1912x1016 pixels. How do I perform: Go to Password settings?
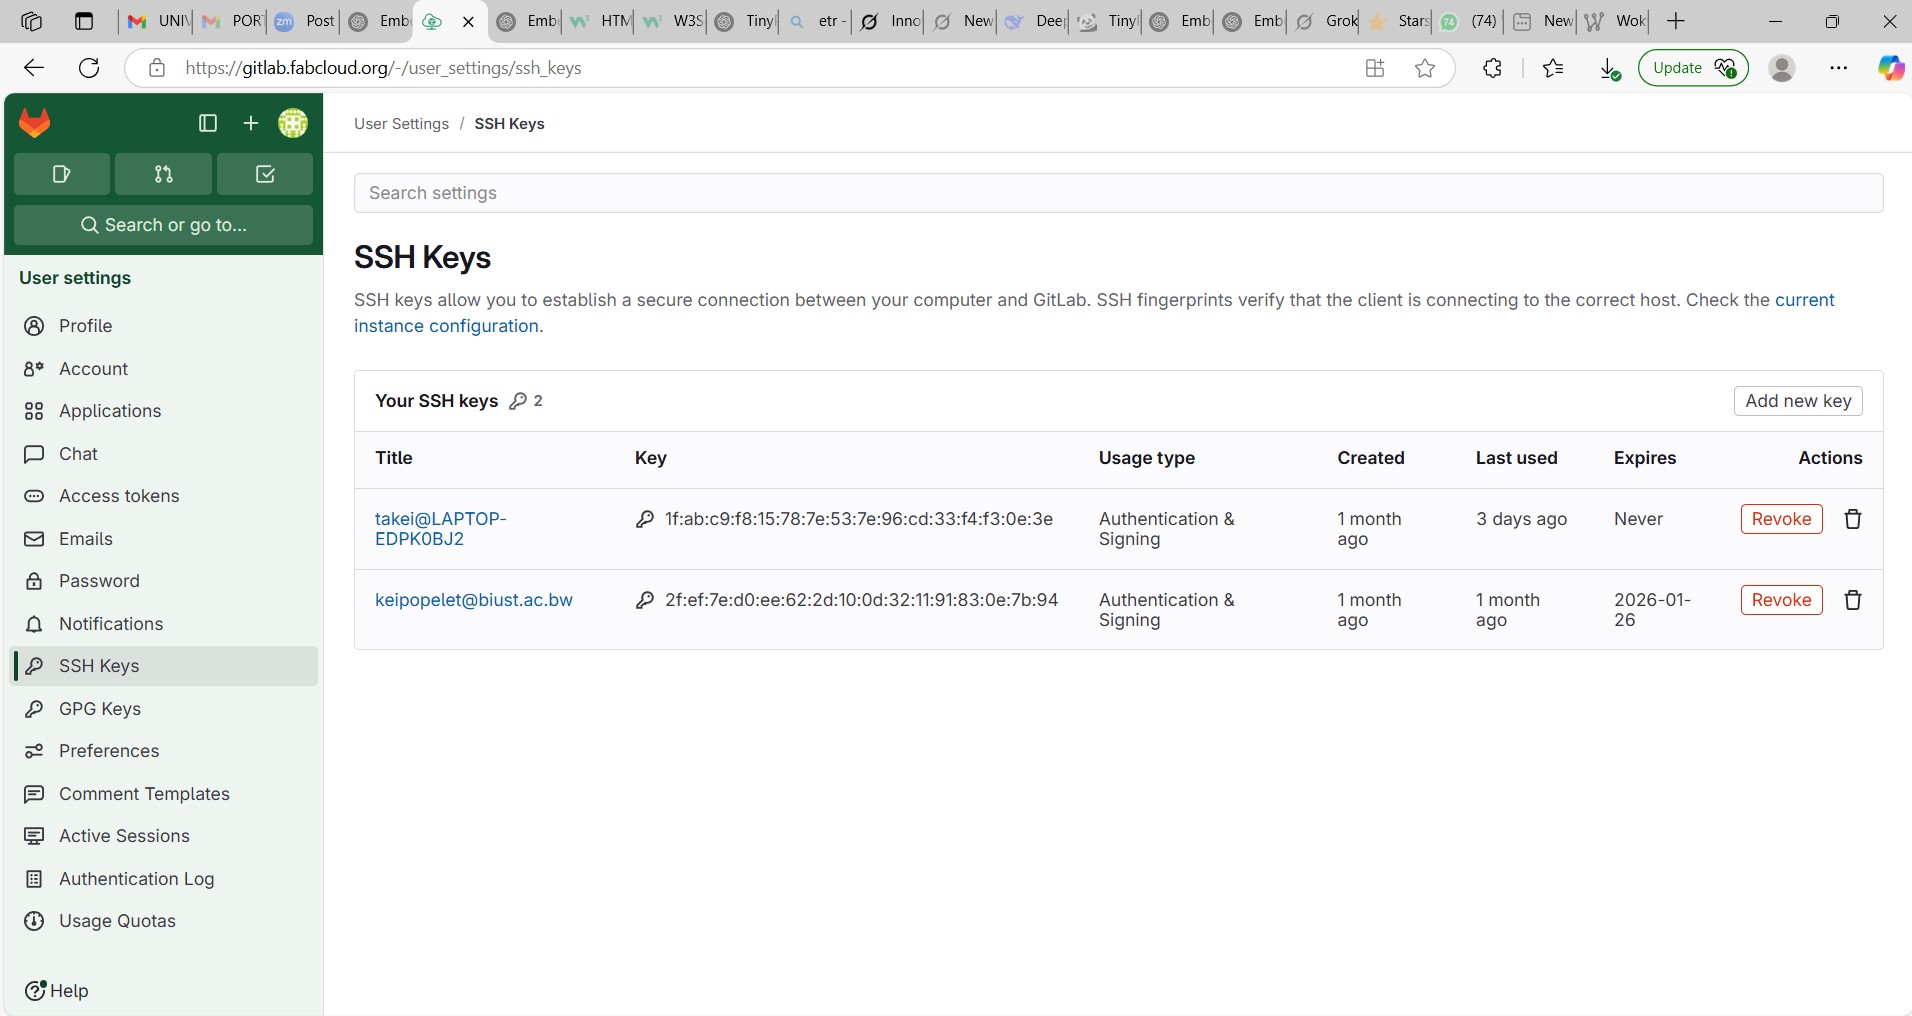165,581
